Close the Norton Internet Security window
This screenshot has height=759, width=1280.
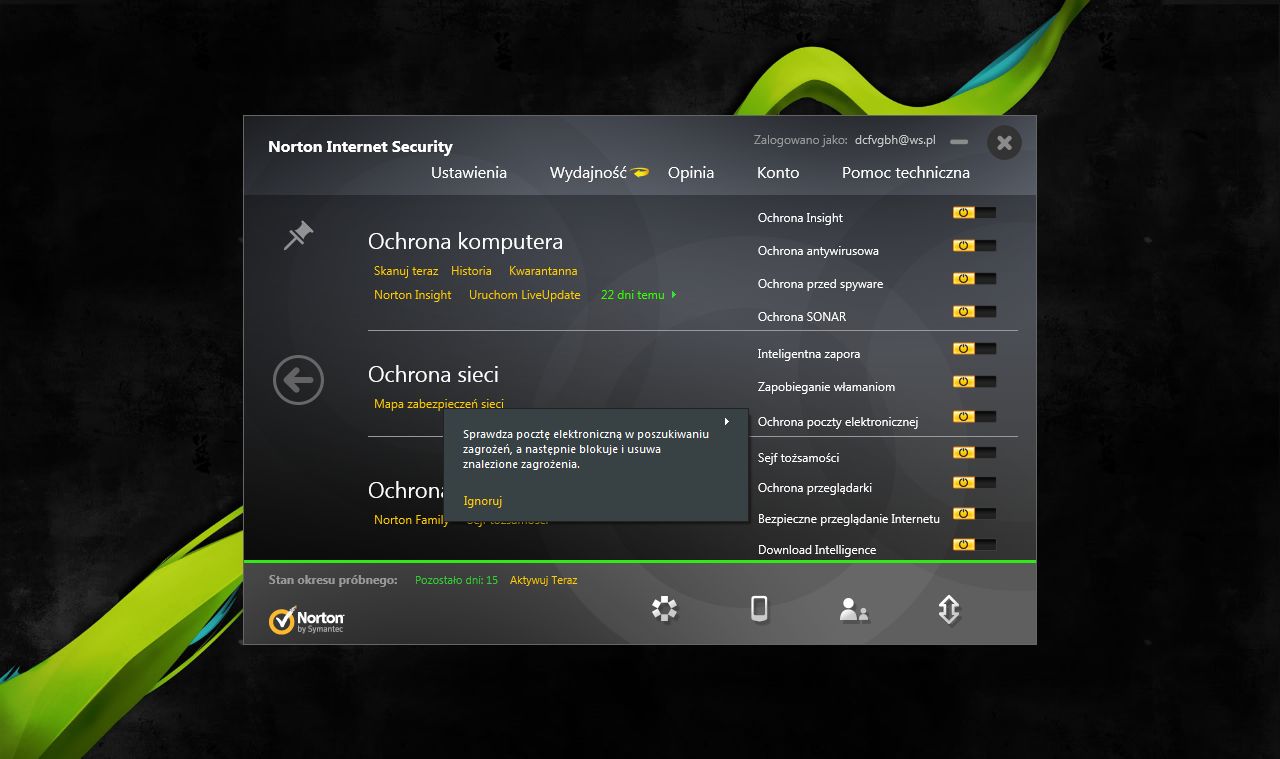point(1004,143)
